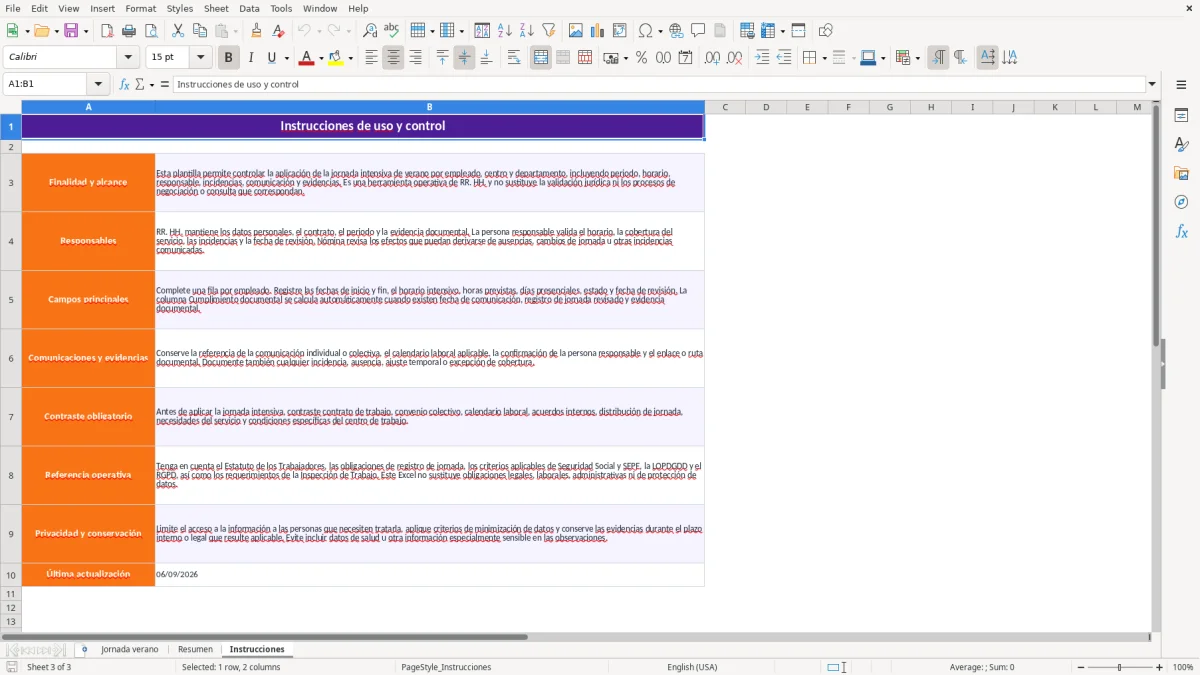Click the Print icon

pos(129,31)
